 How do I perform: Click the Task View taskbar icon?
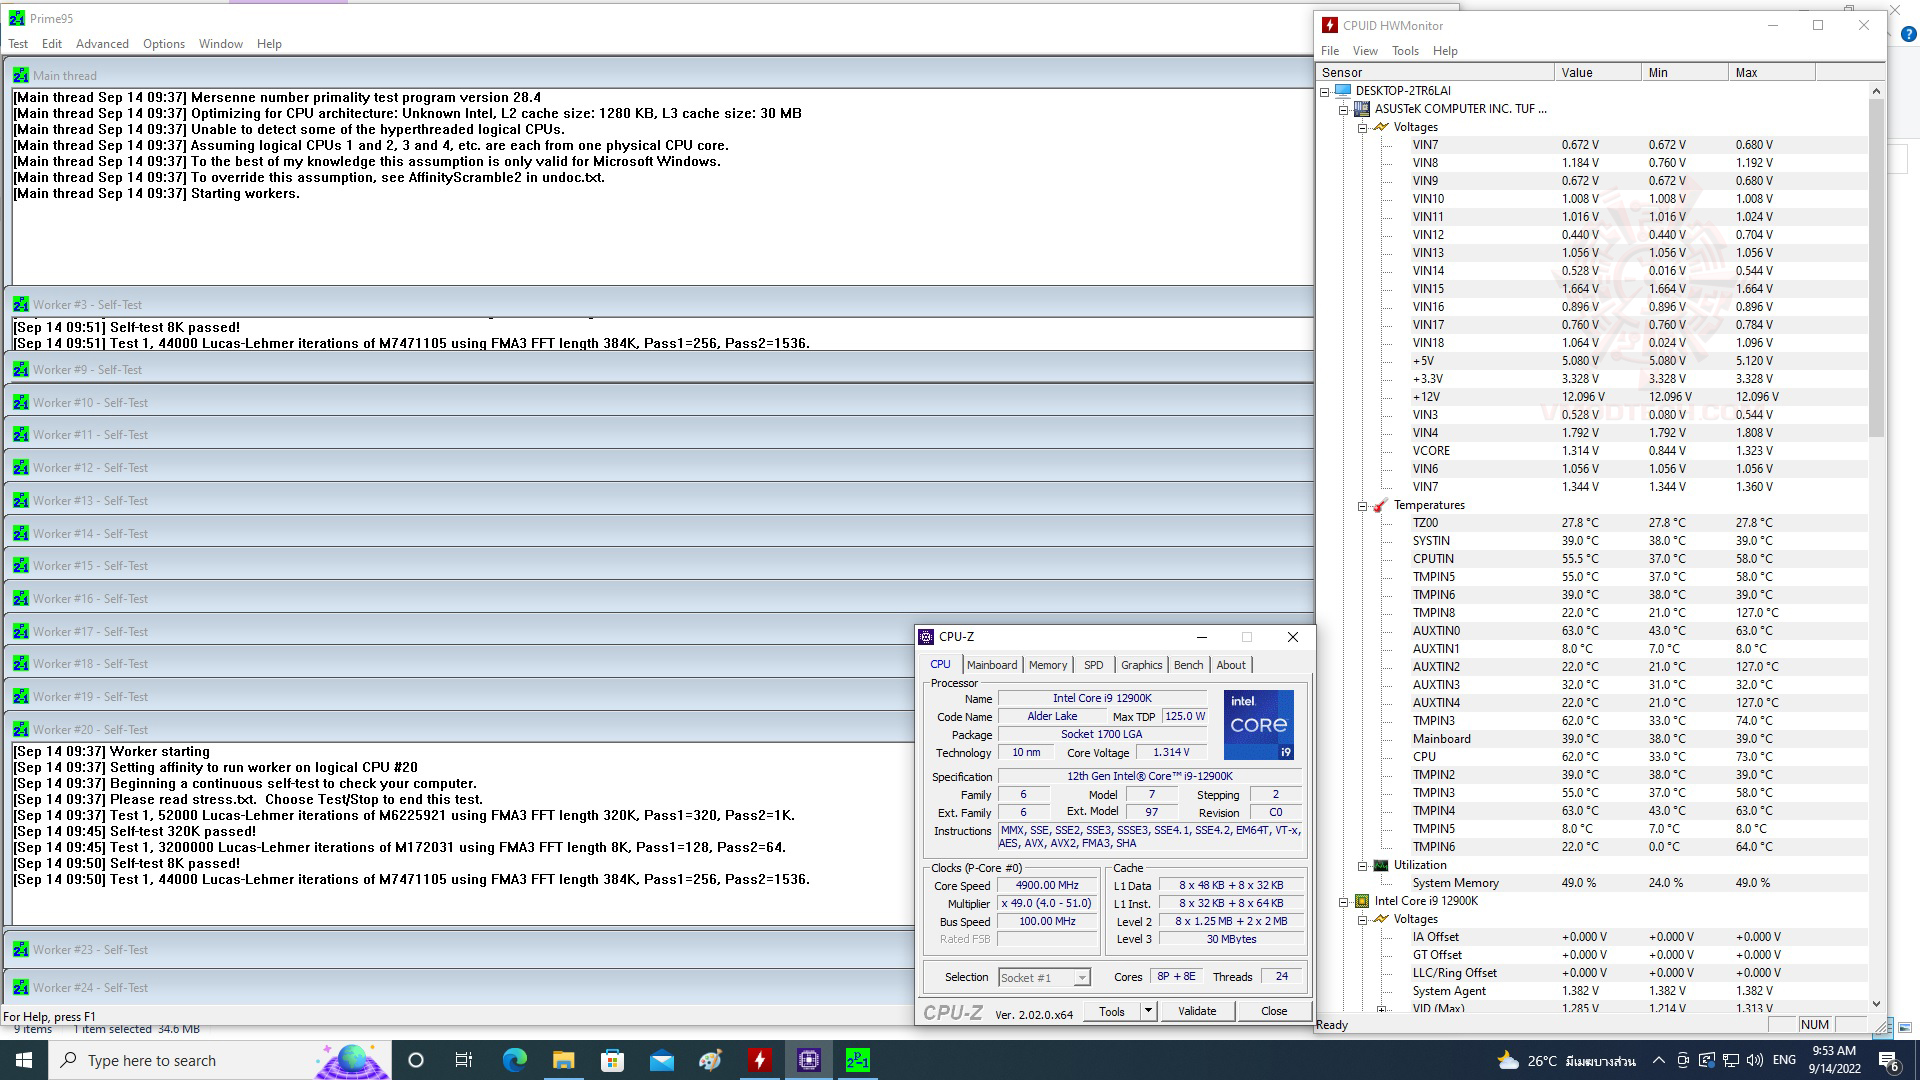tap(464, 1060)
